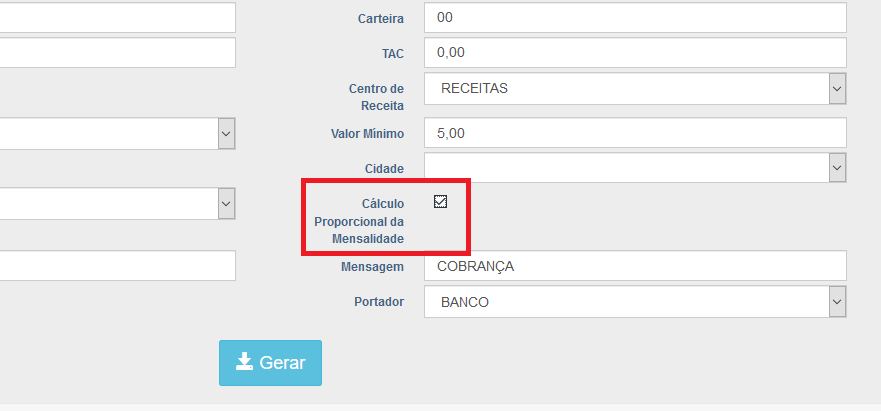
Task: Click the Valor Mínimo label
Action: coord(367,133)
